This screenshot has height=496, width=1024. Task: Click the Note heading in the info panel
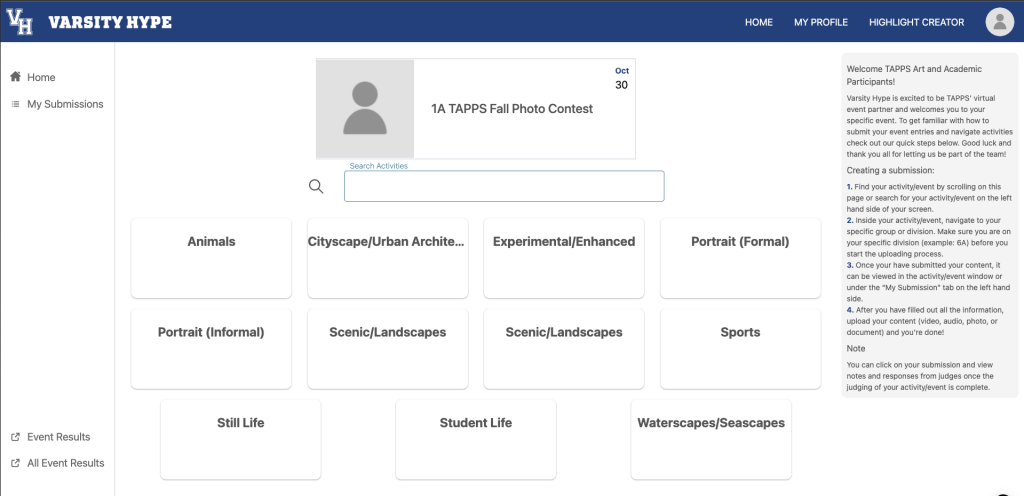(856, 349)
